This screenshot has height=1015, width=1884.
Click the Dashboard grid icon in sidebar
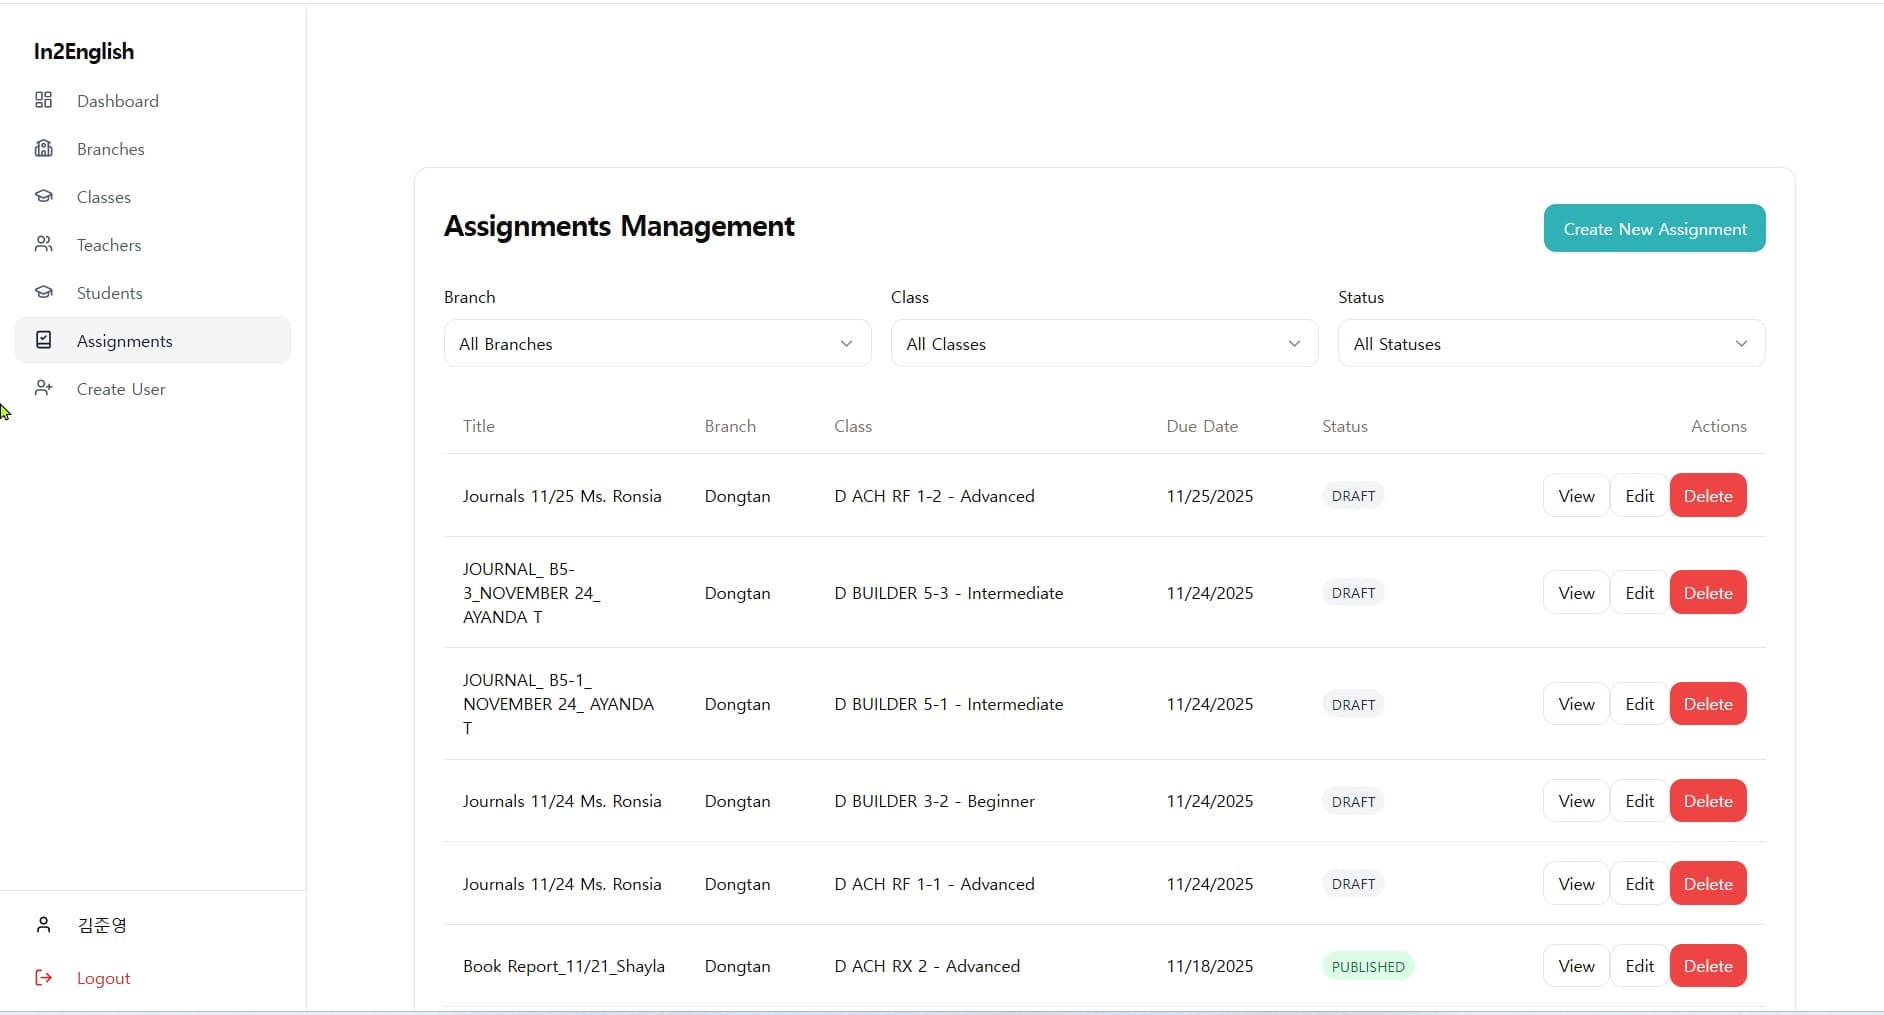[x=43, y=100]
